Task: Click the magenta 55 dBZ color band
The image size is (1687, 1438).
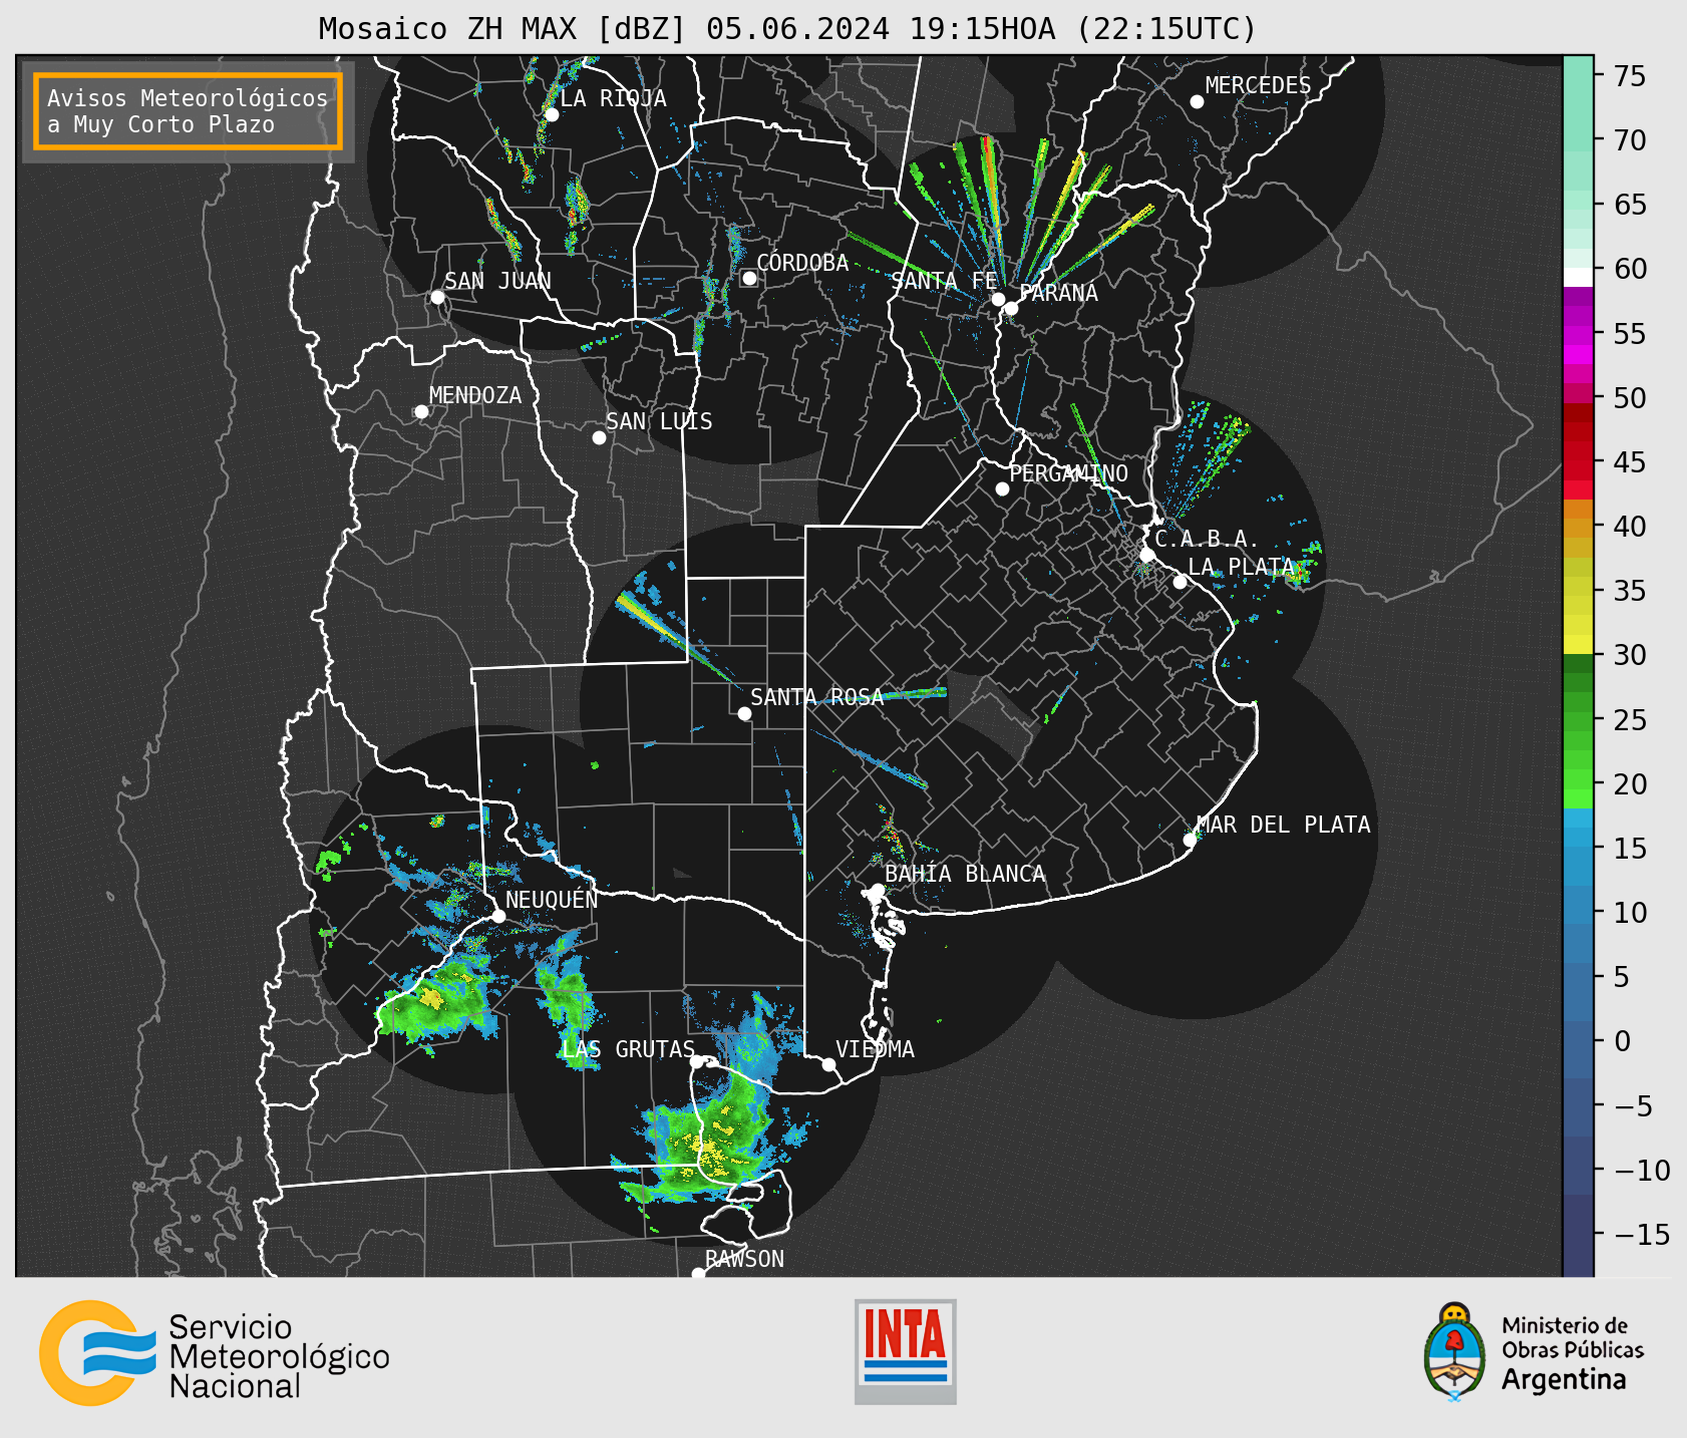Action: click(1578, 334)
